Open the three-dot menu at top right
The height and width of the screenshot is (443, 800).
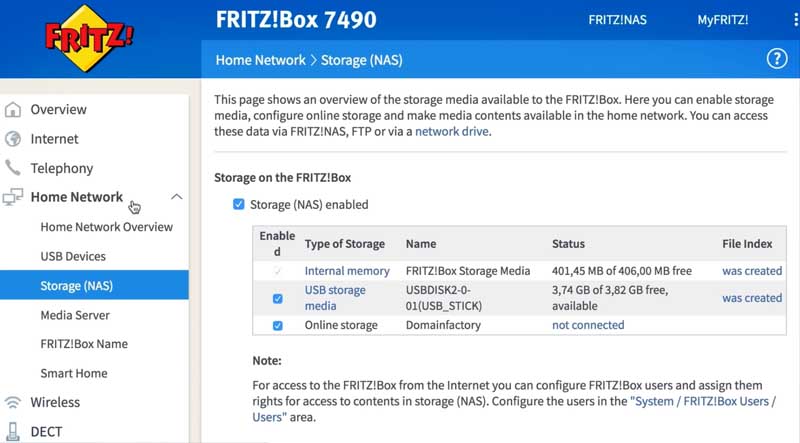click(x=796, y=20)
